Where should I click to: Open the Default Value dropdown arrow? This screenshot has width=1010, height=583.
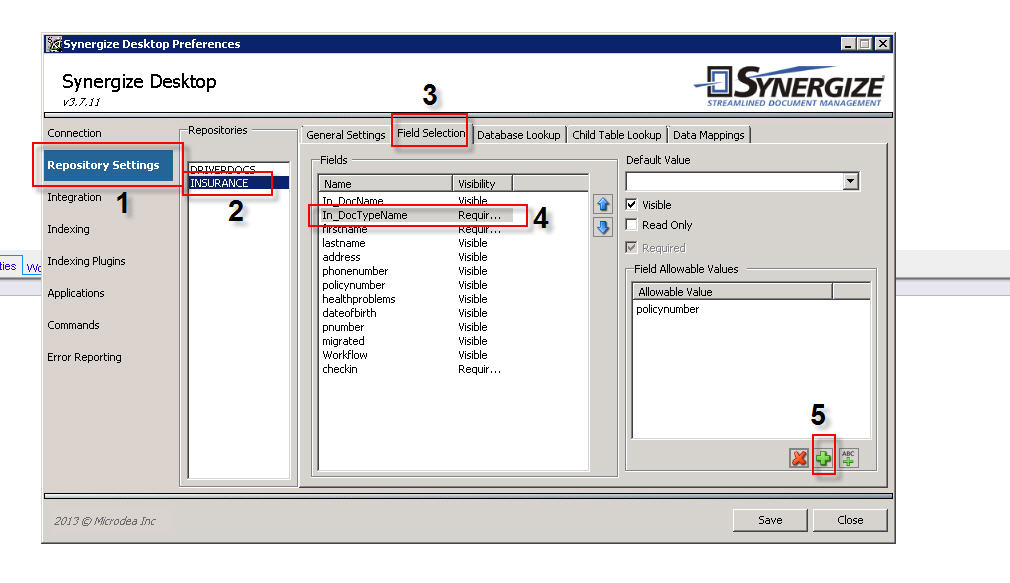click(850, 182)
